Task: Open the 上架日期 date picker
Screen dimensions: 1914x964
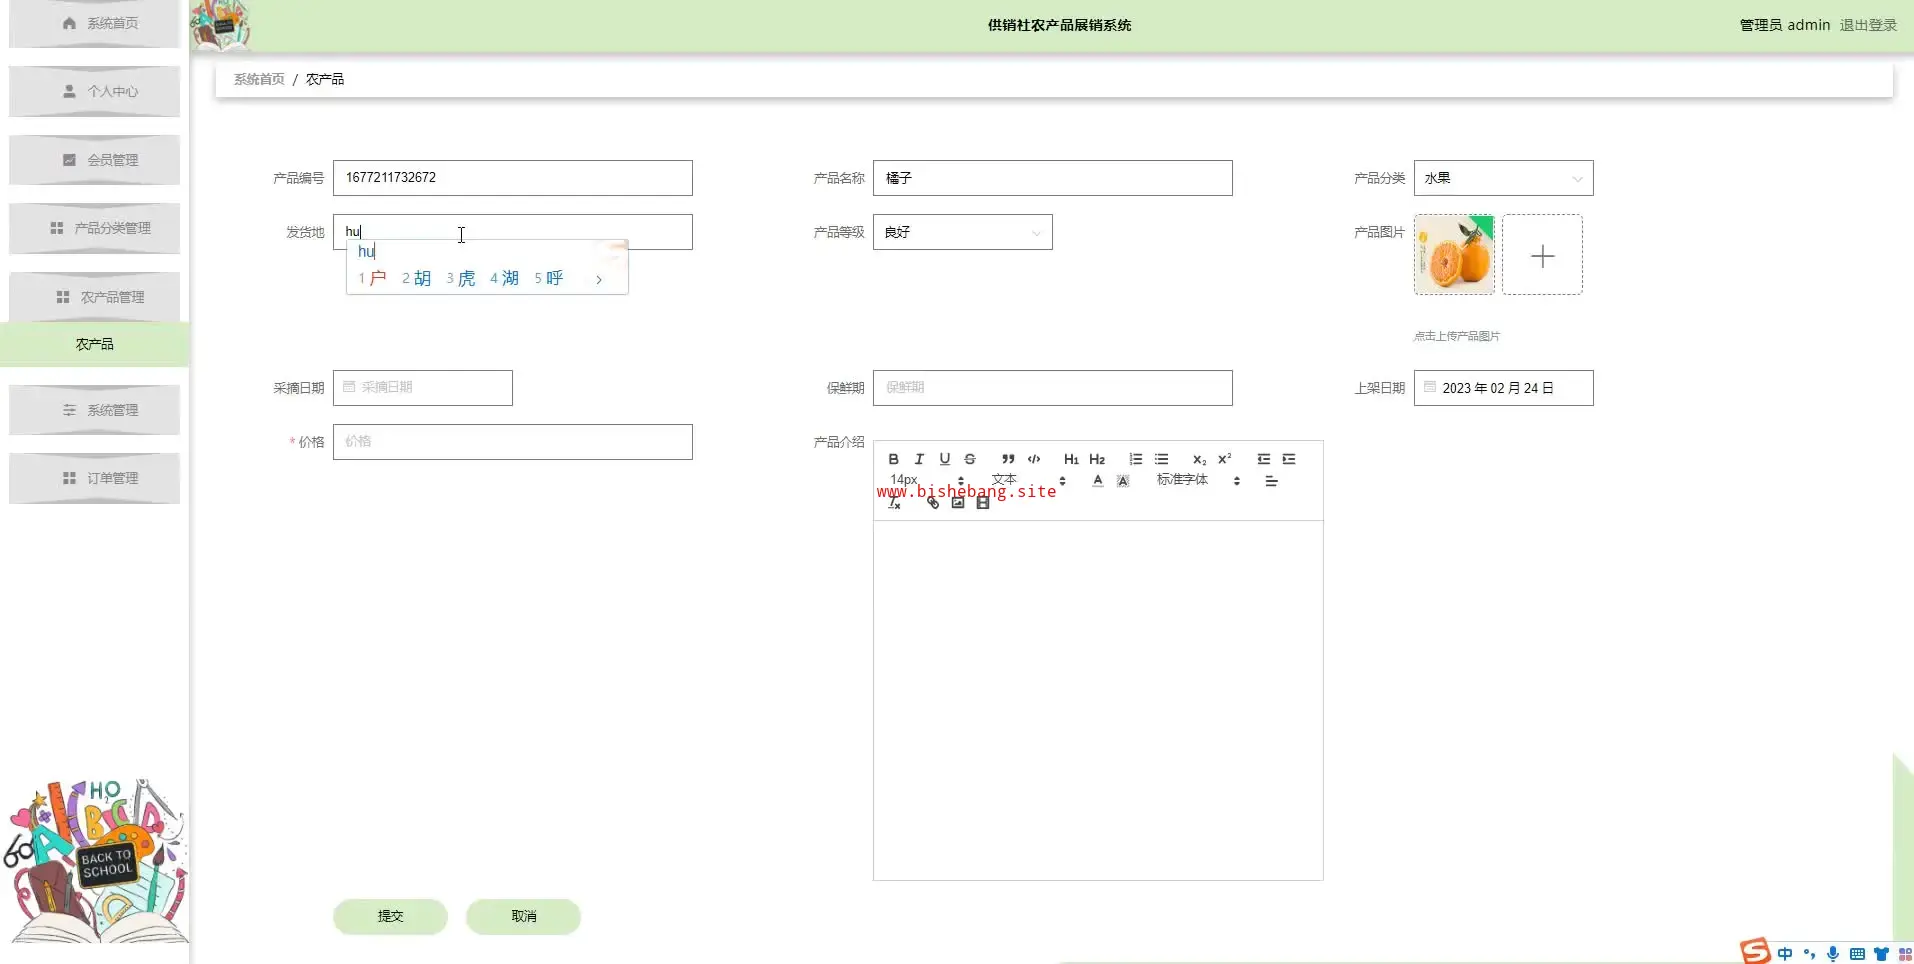Action: (x=1503, y=388)
